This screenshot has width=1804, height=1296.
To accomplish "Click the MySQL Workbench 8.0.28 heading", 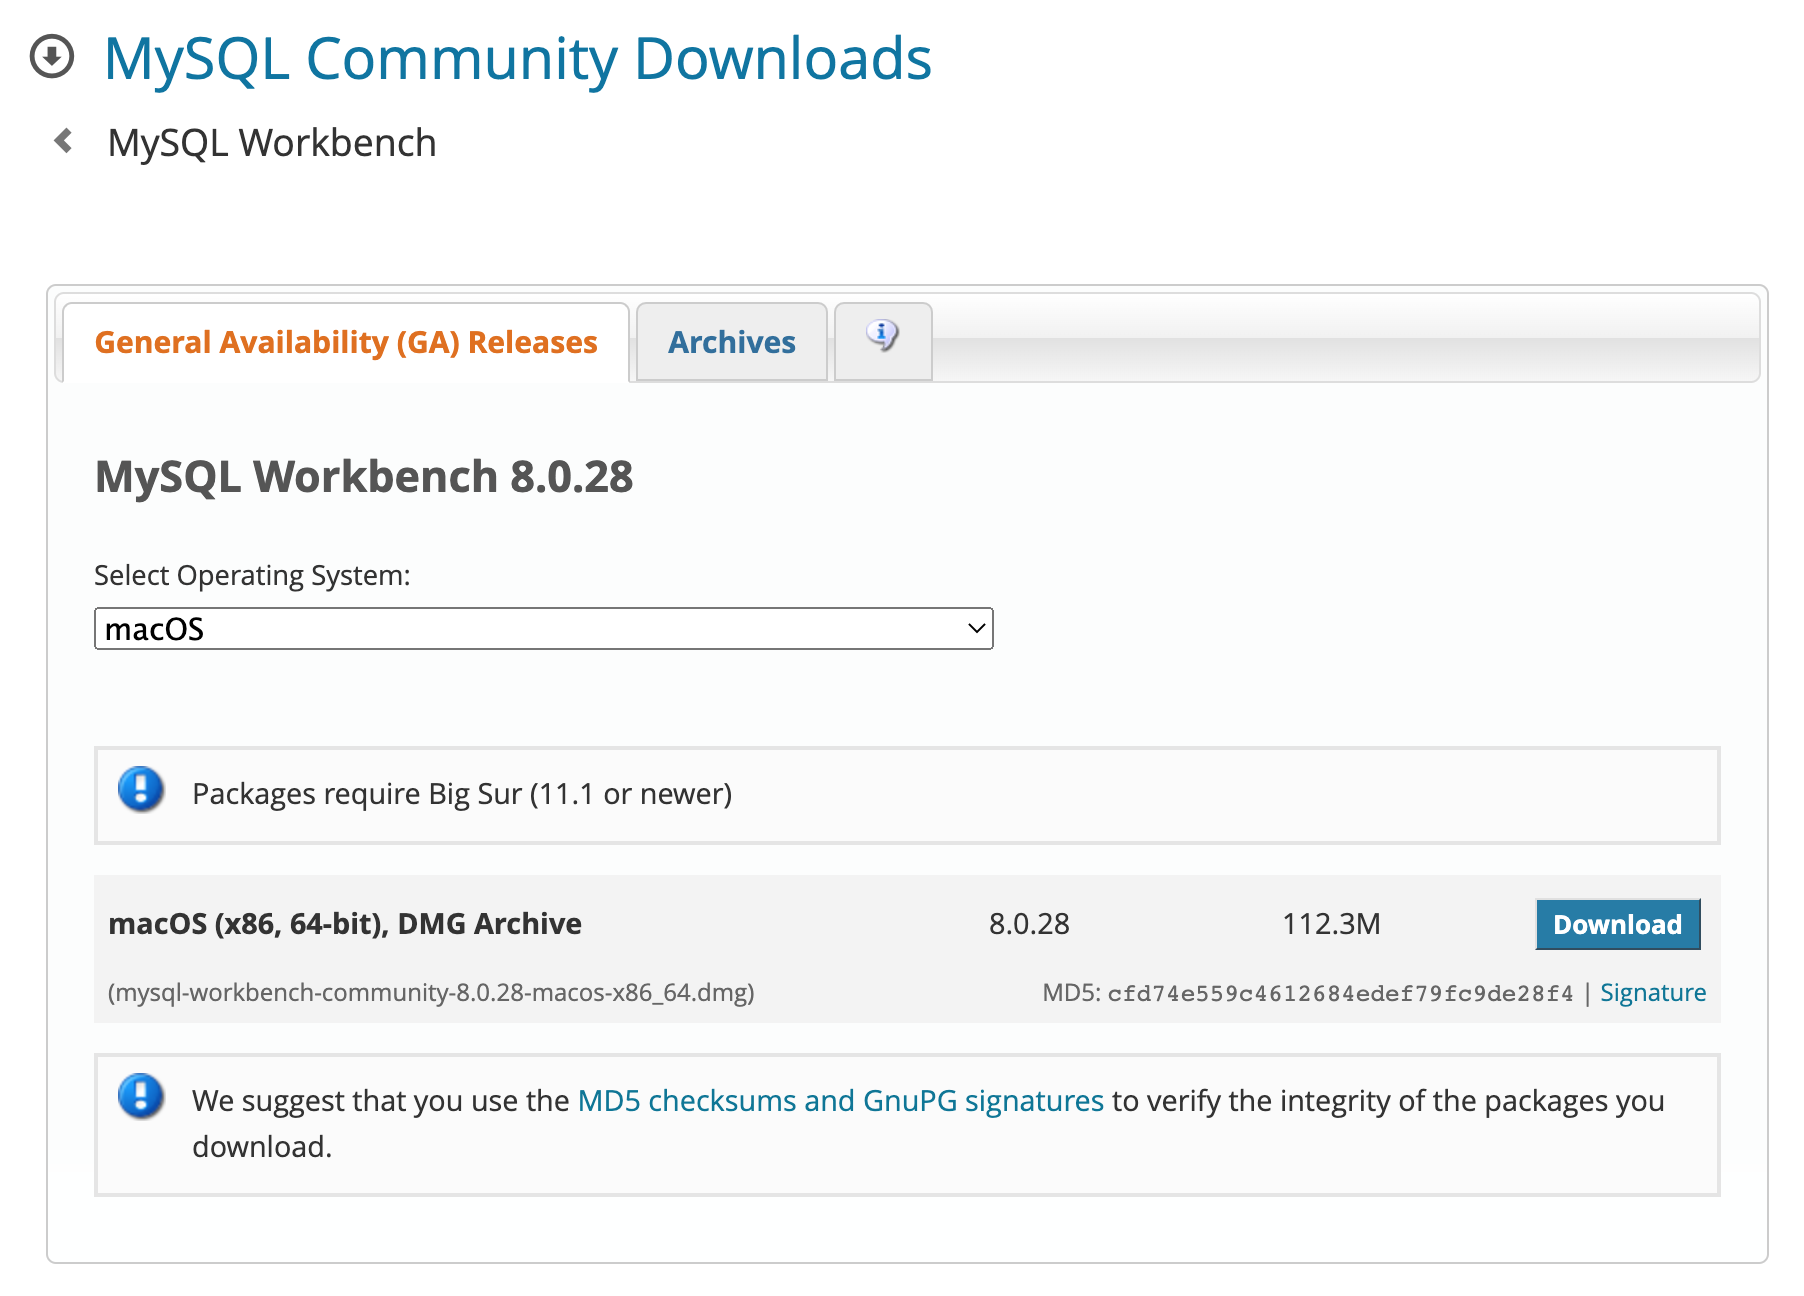I will click(x=364, y=476).
